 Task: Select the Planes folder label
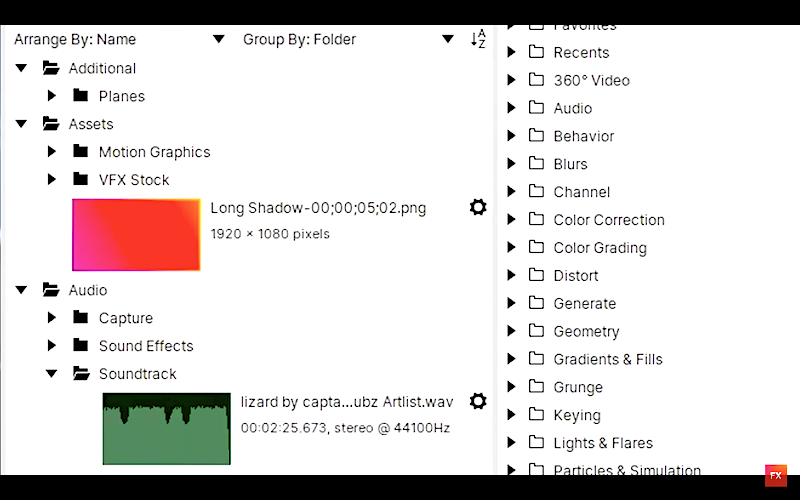[122, 96]
